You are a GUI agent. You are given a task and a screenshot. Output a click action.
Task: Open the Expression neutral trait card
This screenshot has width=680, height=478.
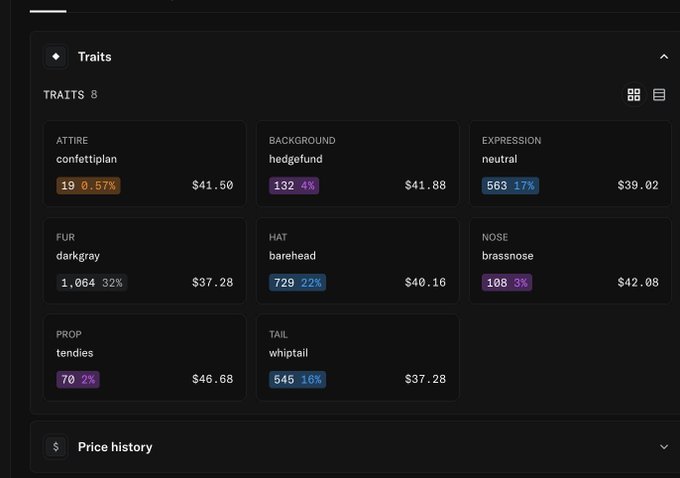coord(570,164)
